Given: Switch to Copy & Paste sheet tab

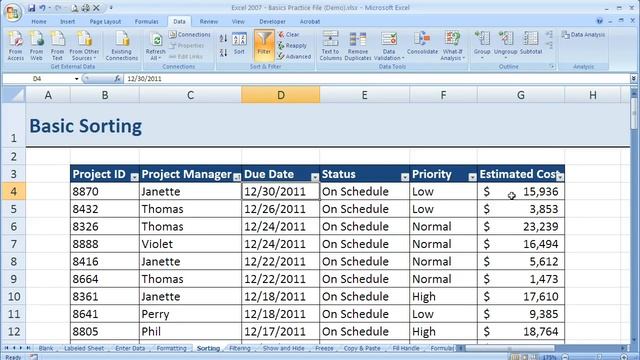Looking at the screenshot, I should [x=362, y=348].
